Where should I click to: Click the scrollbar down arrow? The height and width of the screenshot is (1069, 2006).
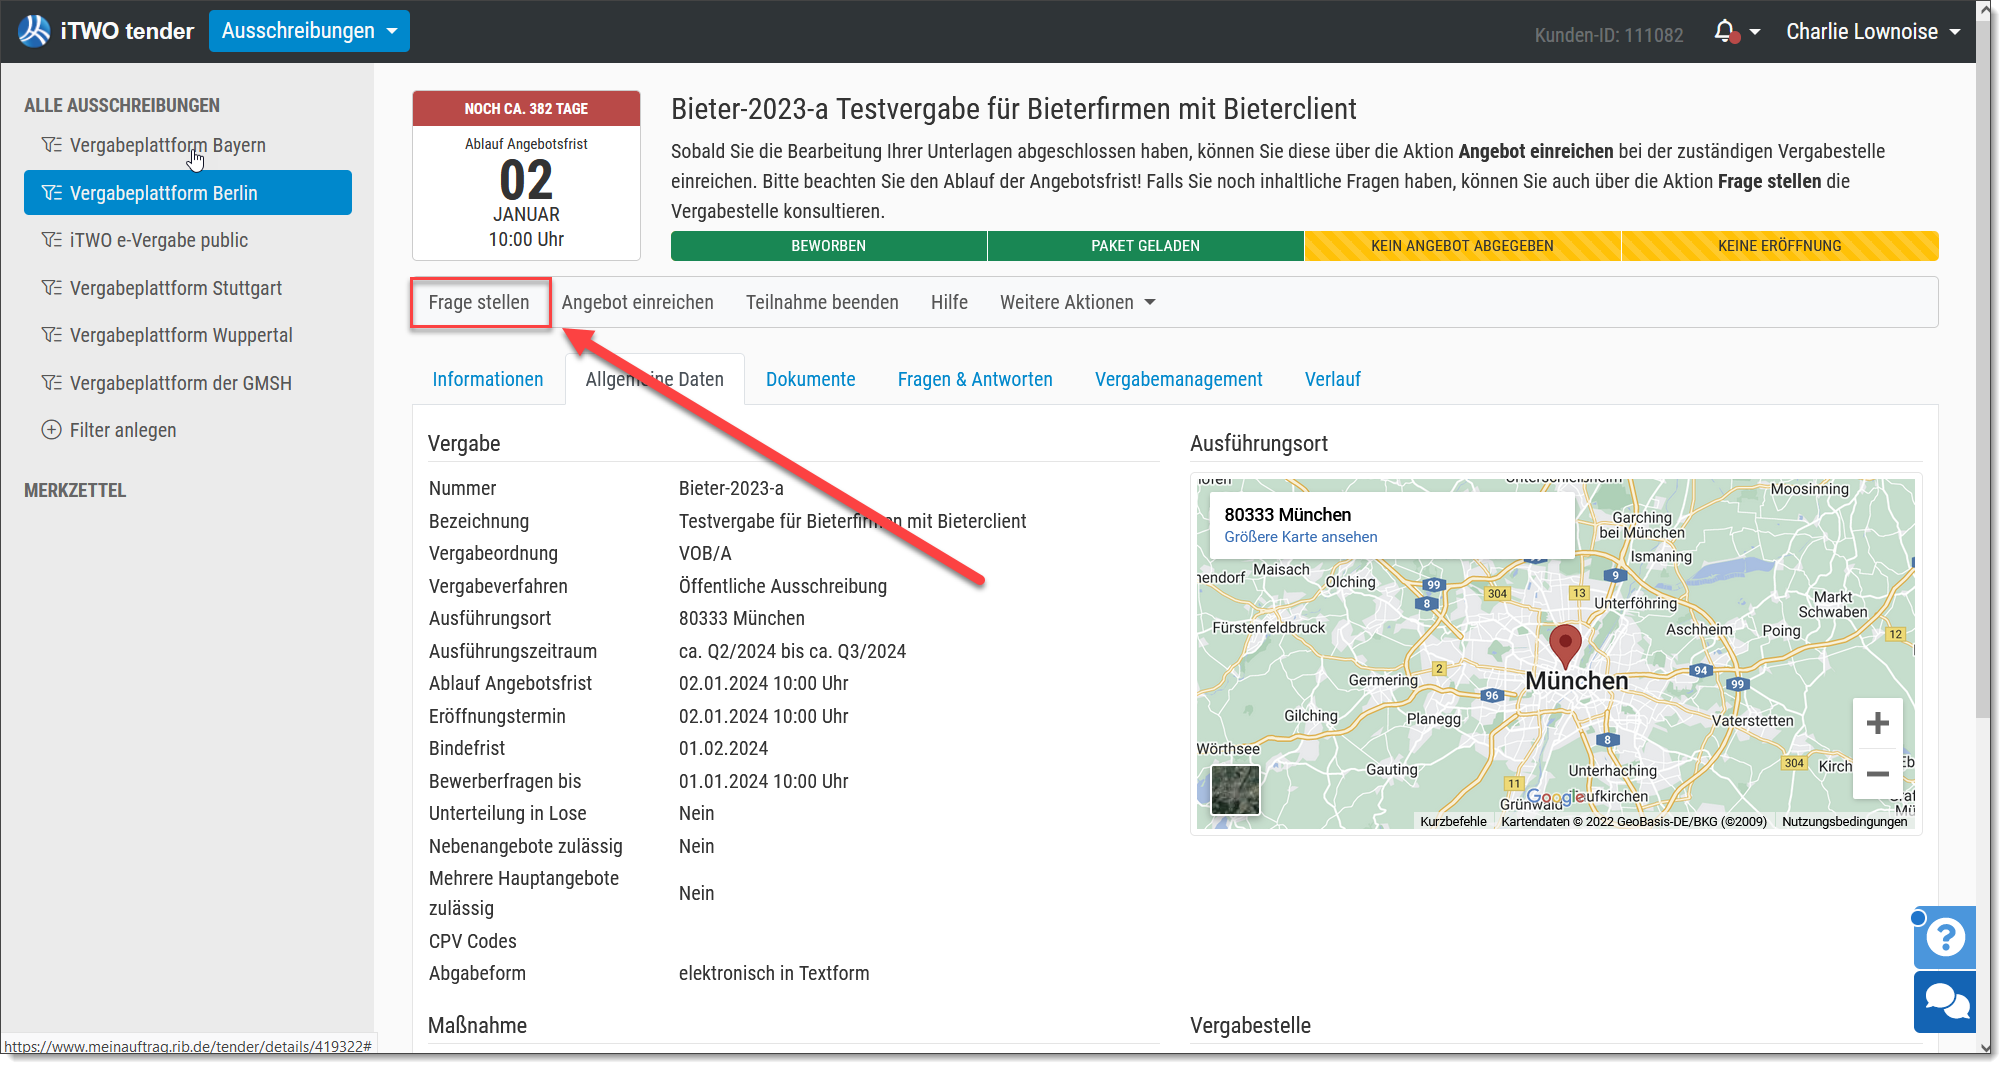[1986, 1047]
